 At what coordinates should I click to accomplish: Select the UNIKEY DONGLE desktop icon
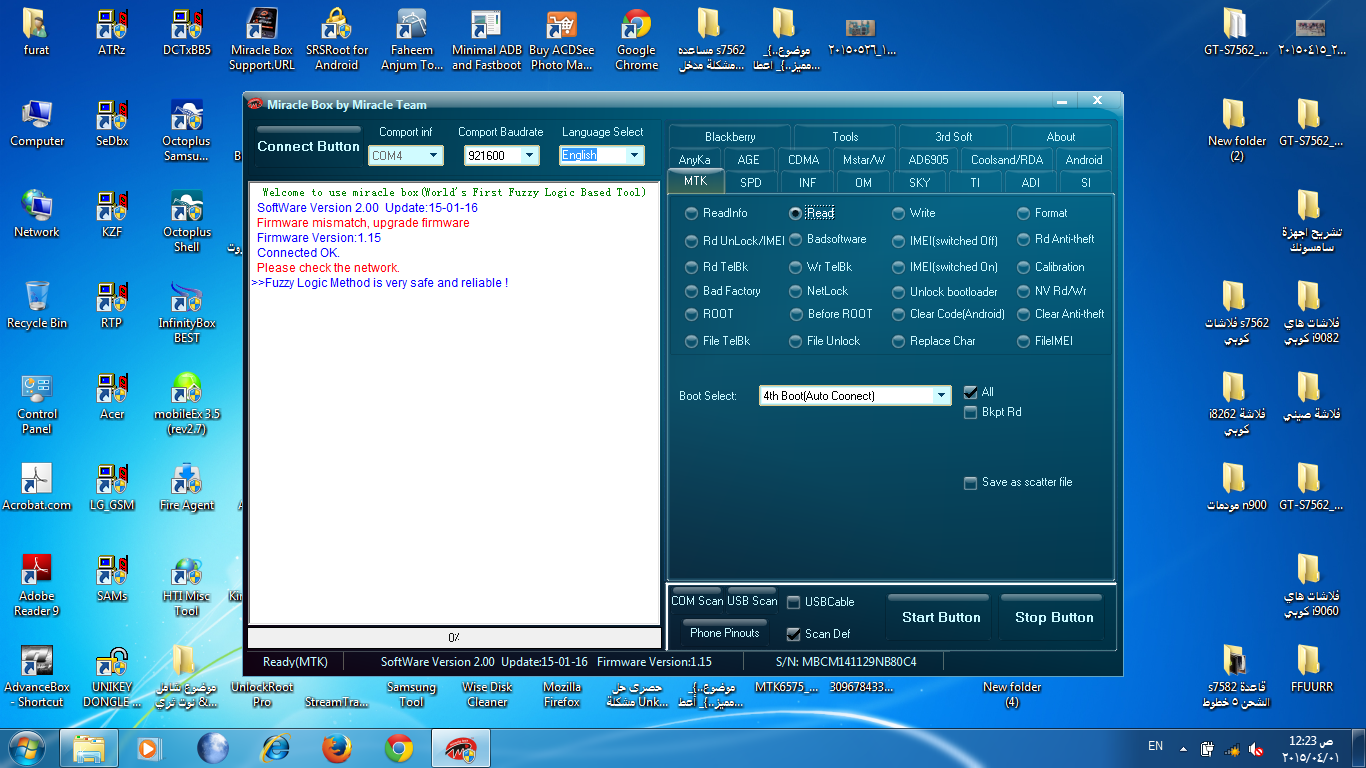click(112, 677)
